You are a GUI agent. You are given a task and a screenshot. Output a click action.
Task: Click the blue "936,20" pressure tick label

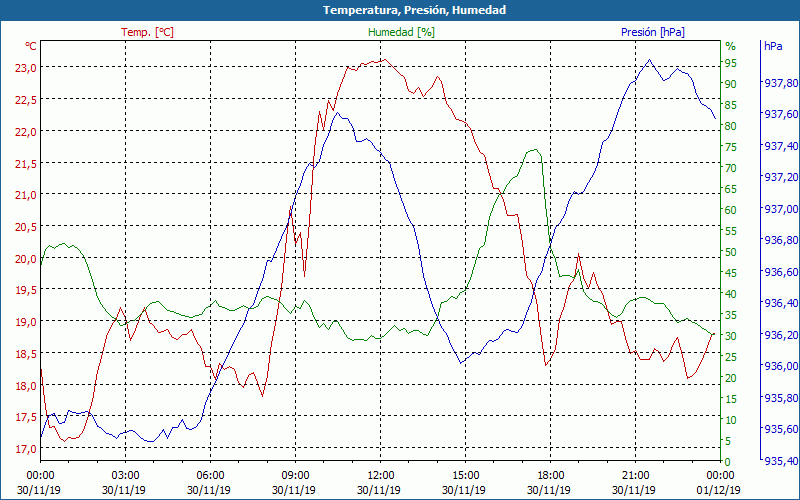click(781, 335)
